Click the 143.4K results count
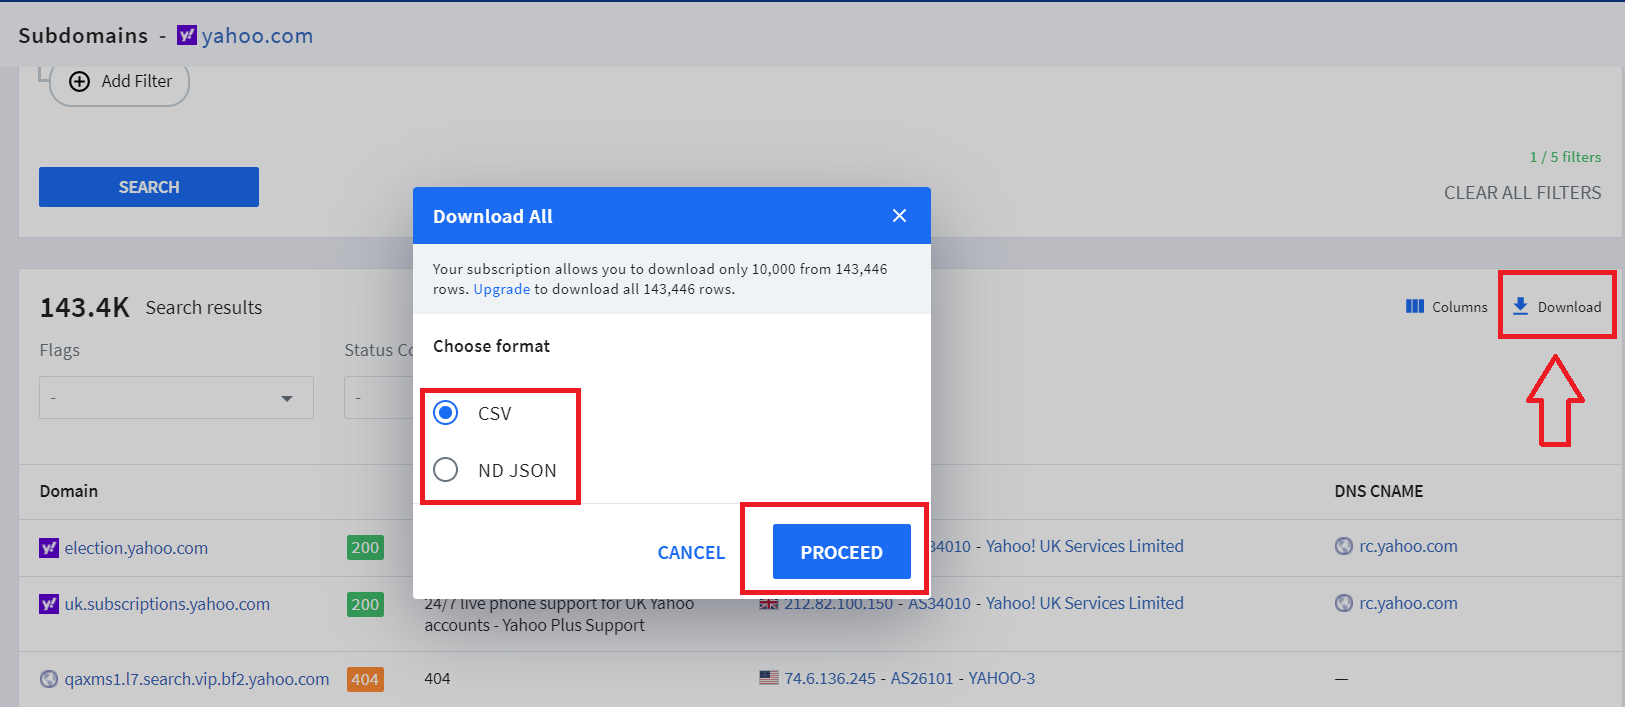 pyautogui.click(x=85, y=307)
